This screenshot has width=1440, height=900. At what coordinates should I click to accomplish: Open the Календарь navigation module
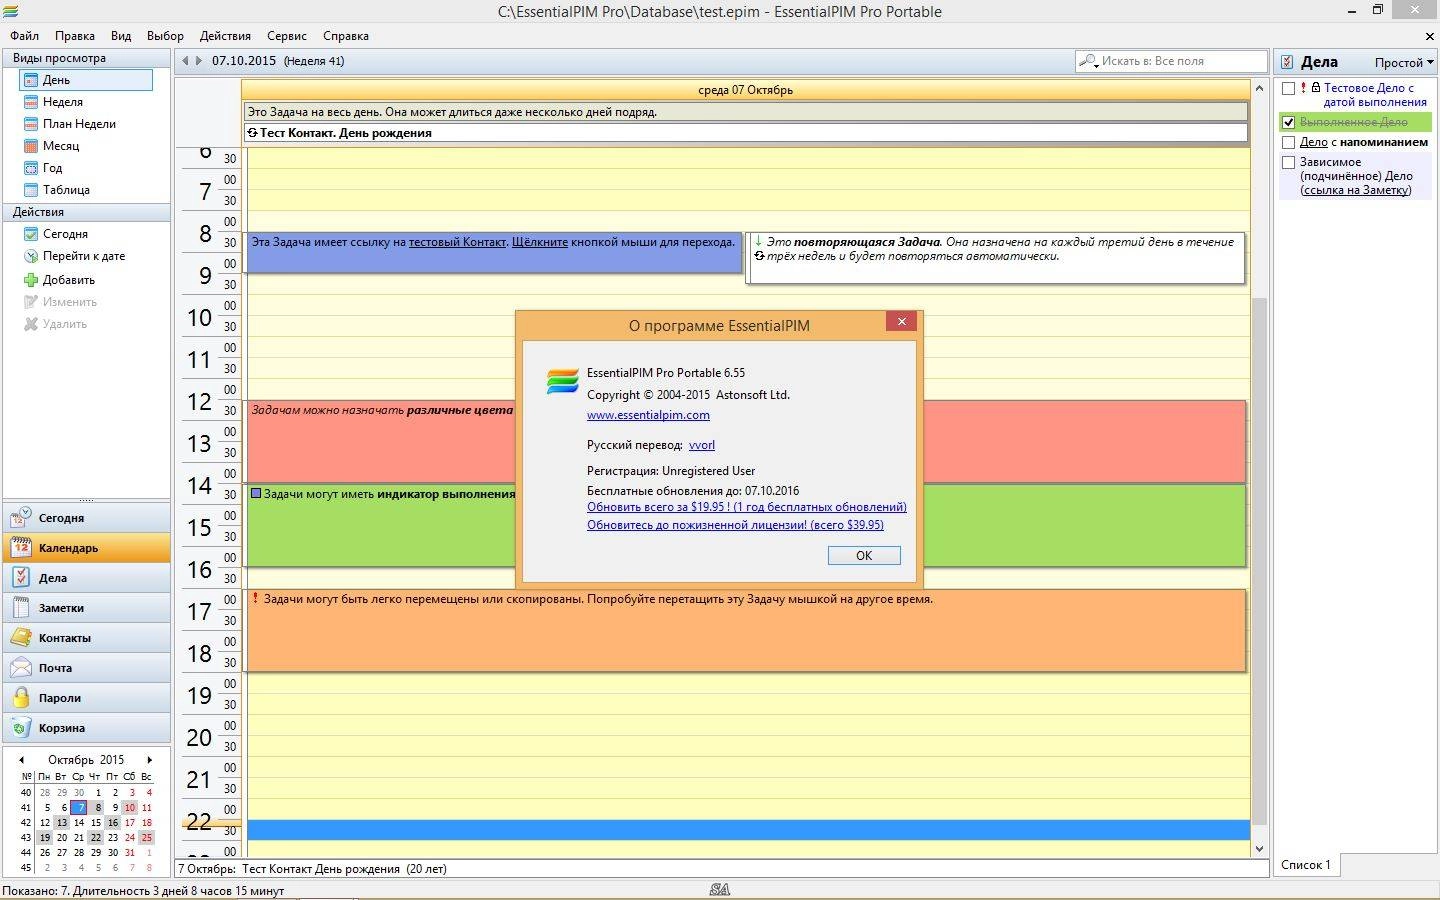[x=87, y=548]
